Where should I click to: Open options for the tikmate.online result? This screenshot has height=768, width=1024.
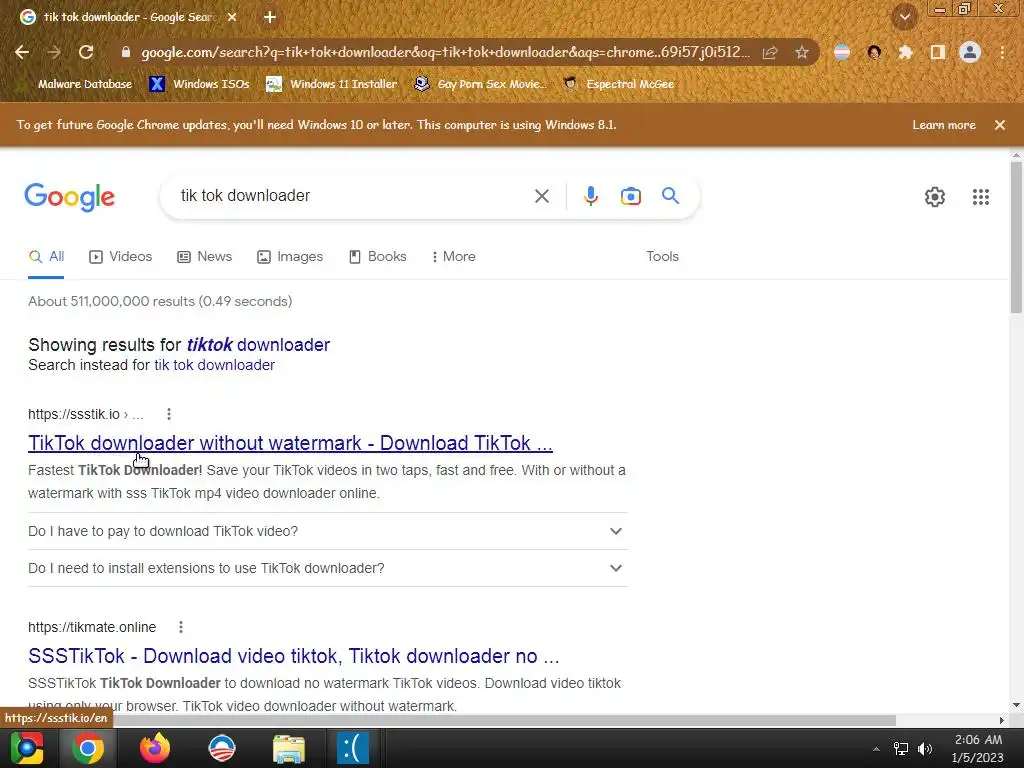181,627
